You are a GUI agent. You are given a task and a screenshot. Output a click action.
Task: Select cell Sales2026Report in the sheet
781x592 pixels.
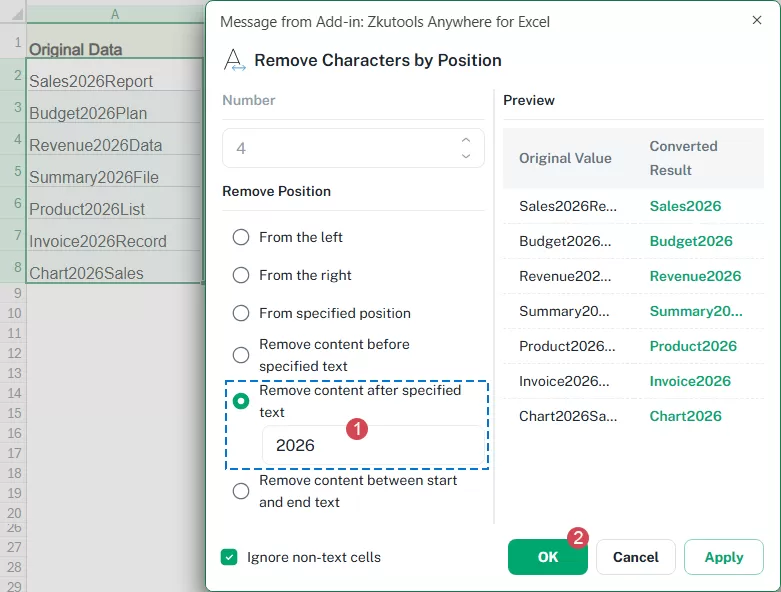point(114,75)
